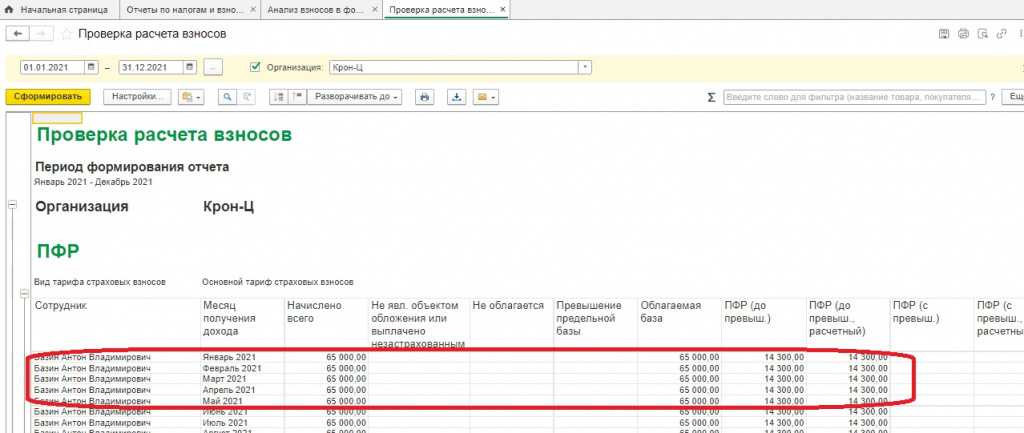
Task: Click the back navigation arrow
Action: pos(17,34)
